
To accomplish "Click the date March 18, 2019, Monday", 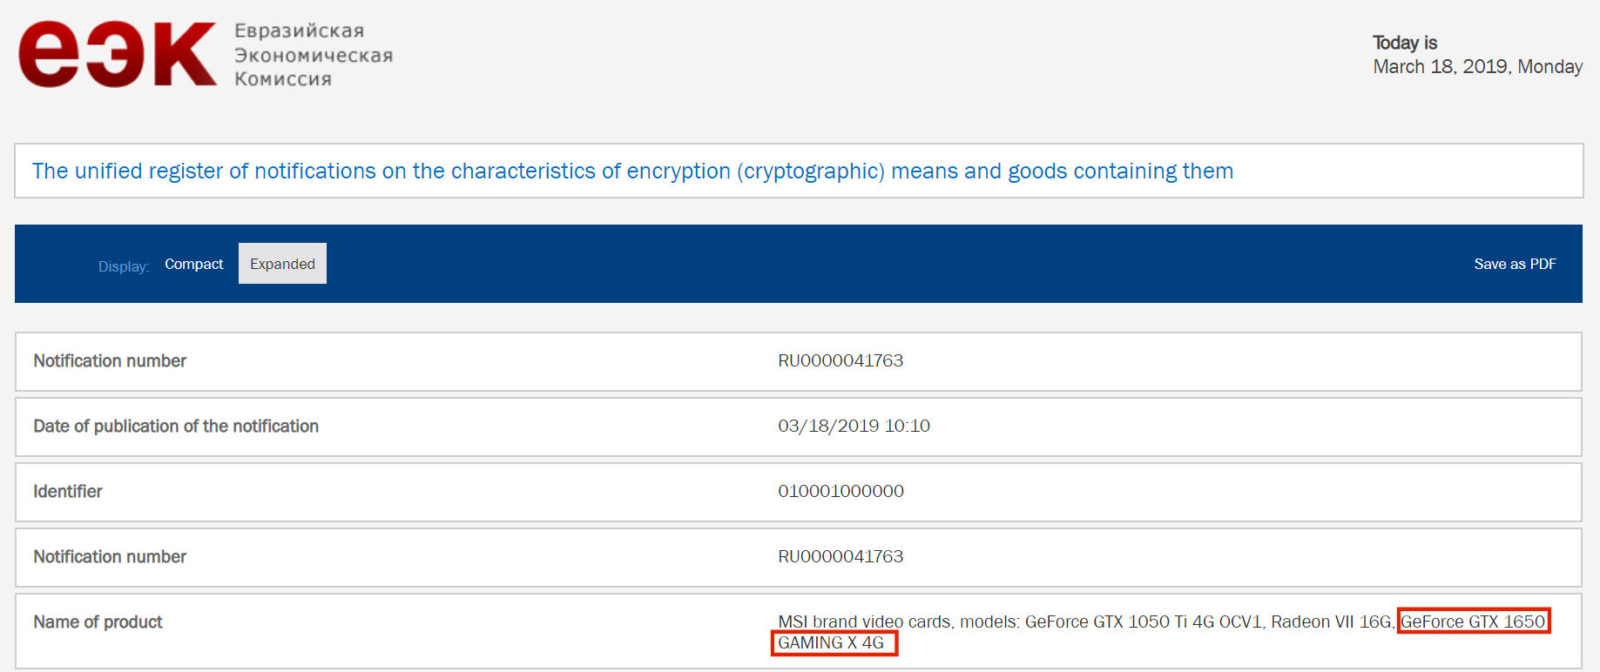I will click(1477, 67).
